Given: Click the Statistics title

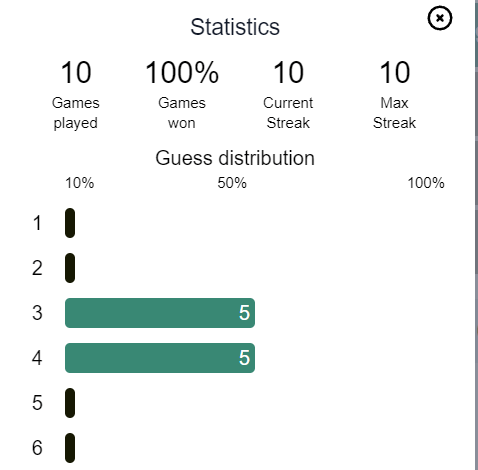Looking at the screenshot, I should 235,27.
